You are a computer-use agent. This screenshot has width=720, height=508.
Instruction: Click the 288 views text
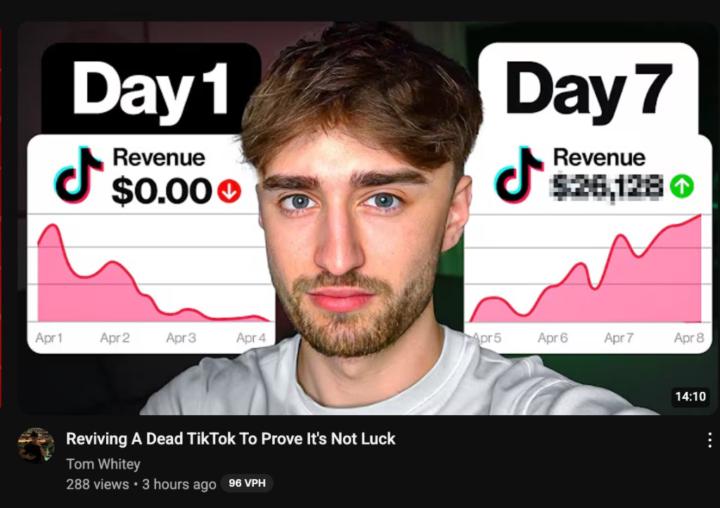pyautogui.click(x=97, y=484)
